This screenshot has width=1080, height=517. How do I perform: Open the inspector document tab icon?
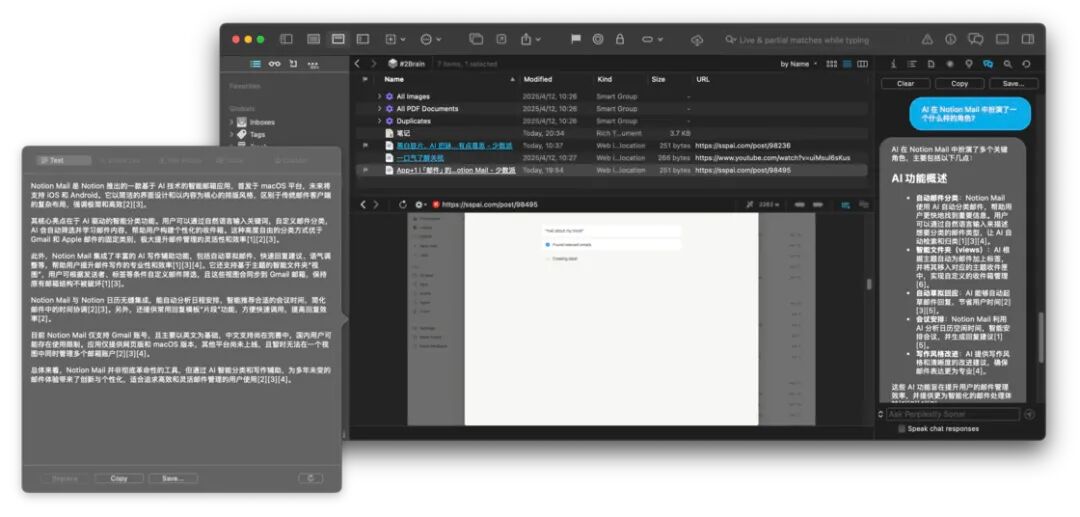(x=931, y=63)
